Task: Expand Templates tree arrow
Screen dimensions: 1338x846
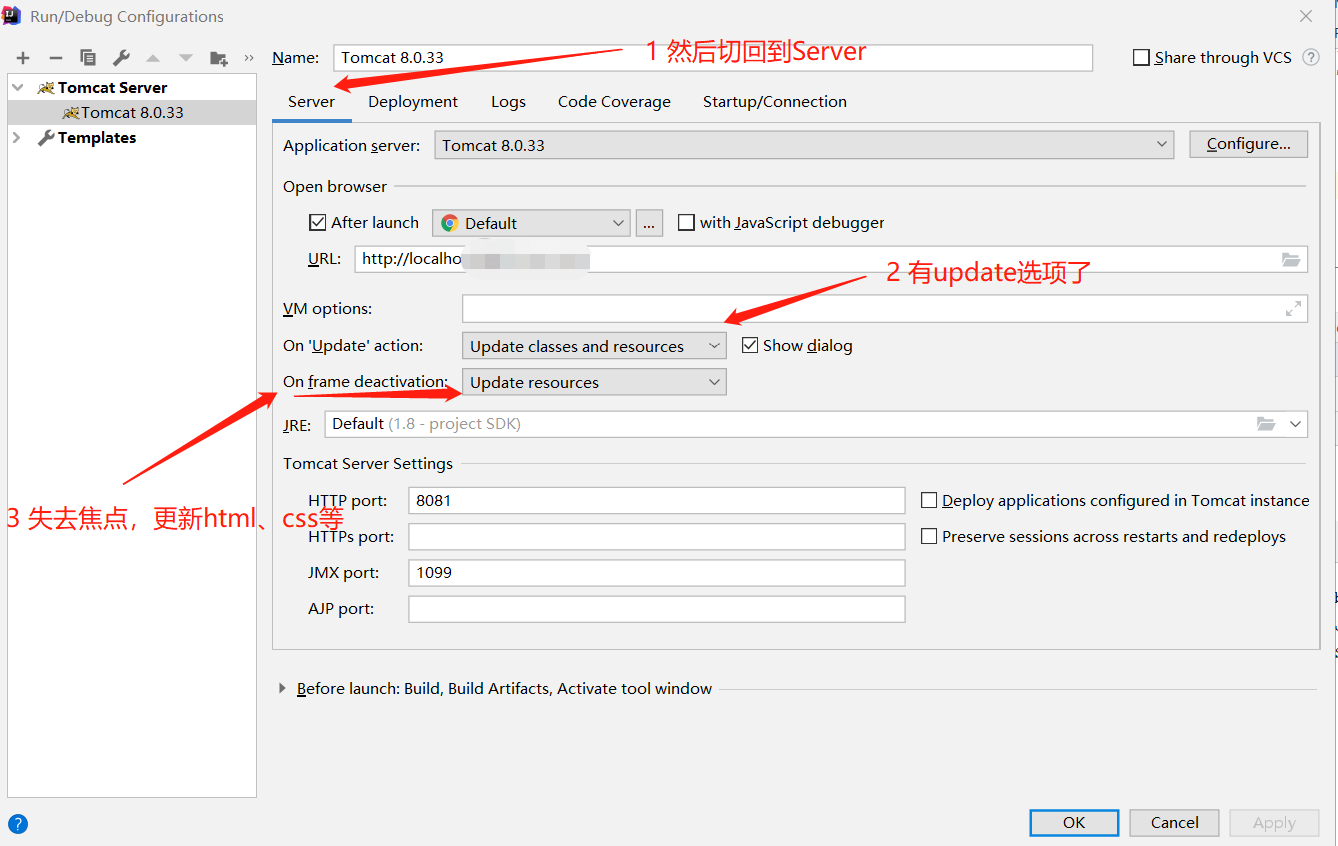Action: point(17,138)
